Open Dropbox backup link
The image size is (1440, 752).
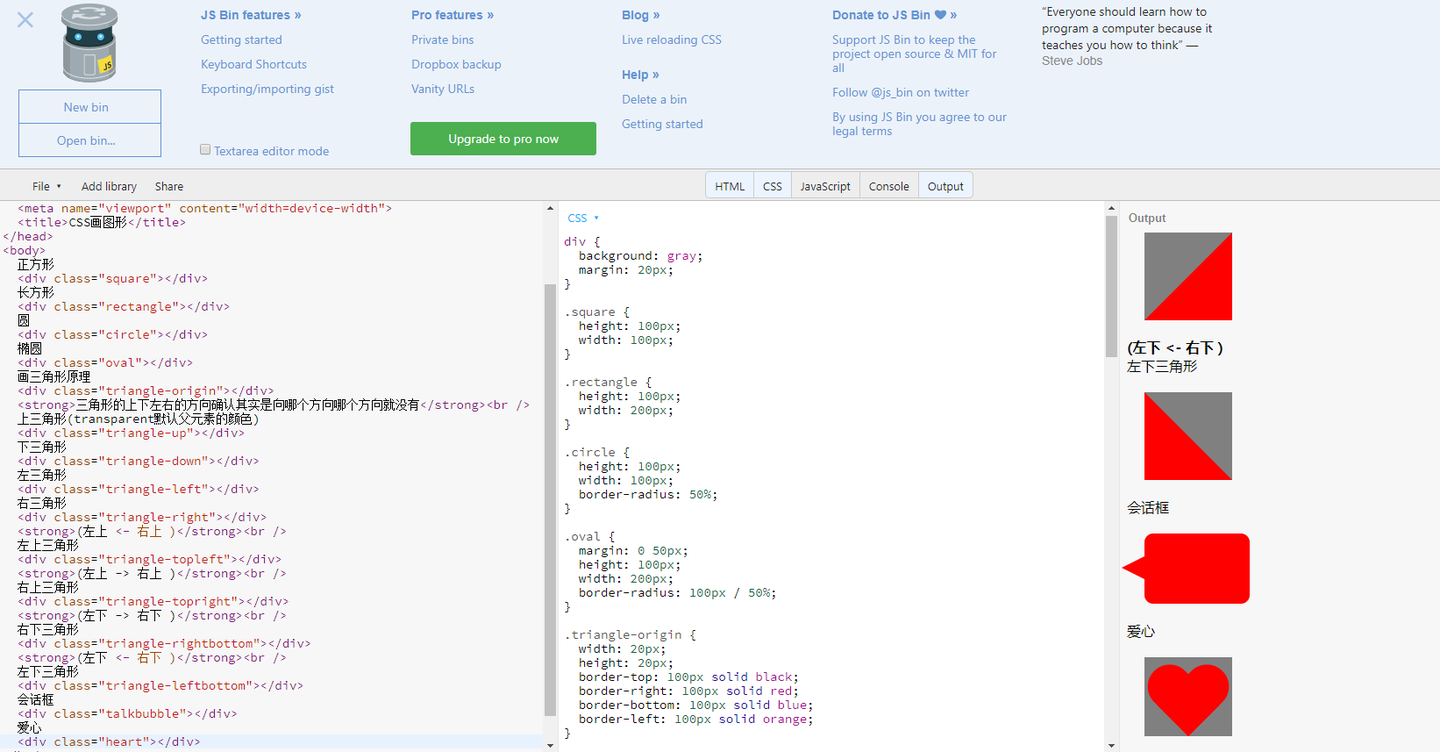coord(456,64)
